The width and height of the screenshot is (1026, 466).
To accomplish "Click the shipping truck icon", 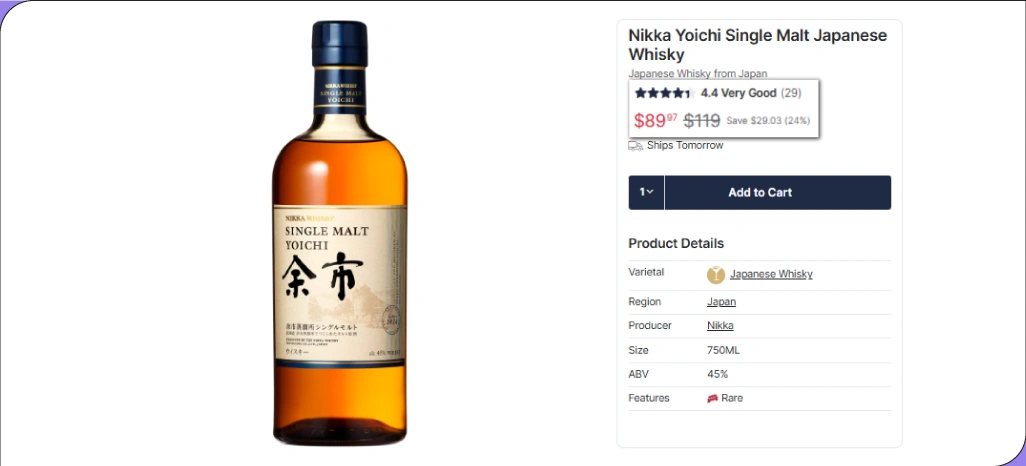I will click(635, 146).
